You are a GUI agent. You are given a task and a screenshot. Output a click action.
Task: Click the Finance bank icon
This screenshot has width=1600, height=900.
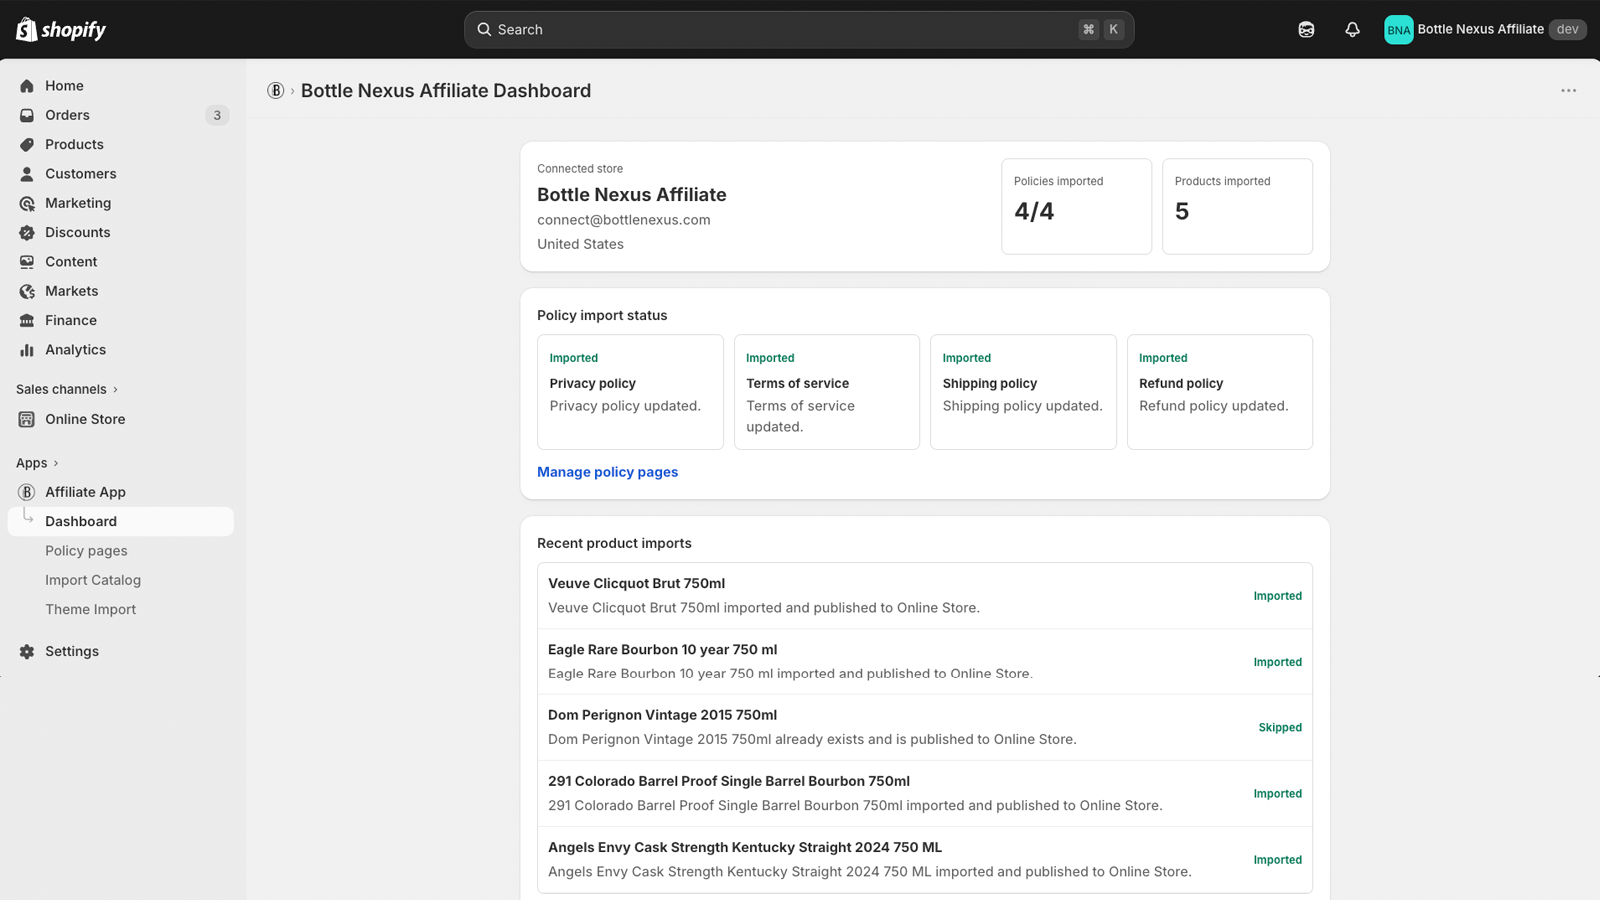[x=27, y=320]
